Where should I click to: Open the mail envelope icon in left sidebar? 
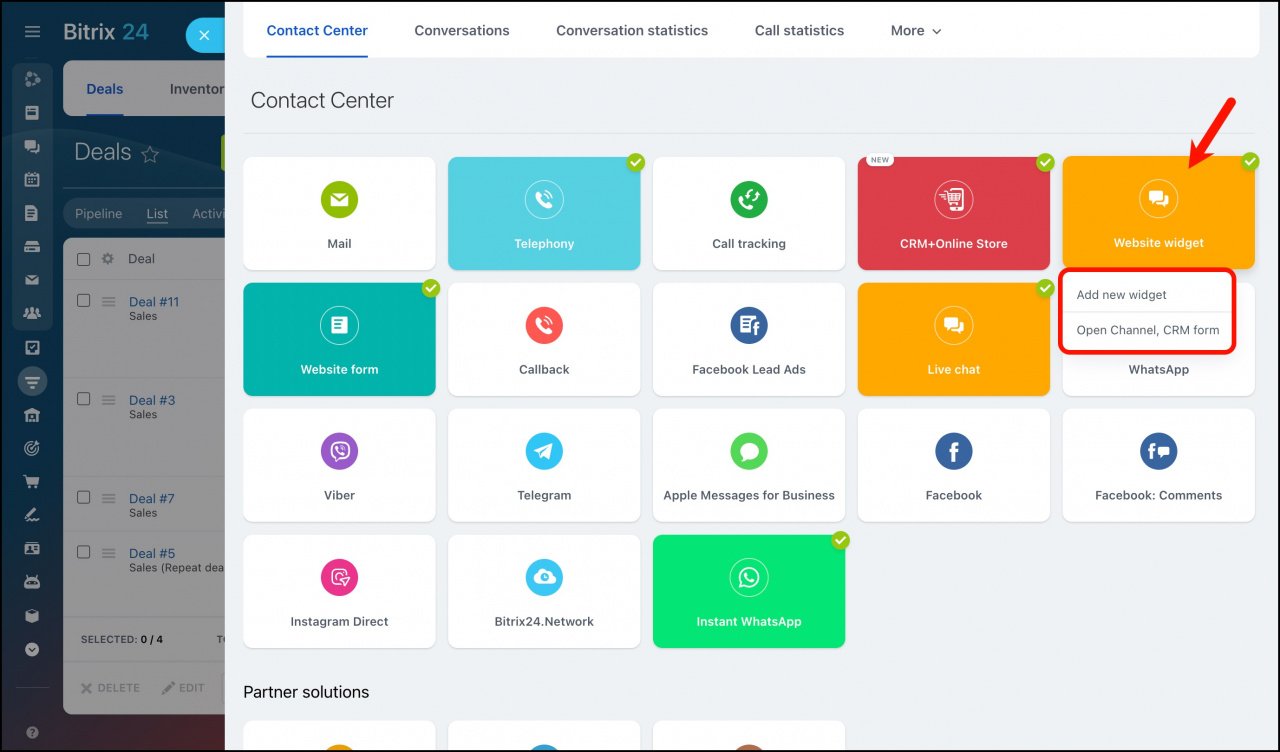pyautogui.click(x=32, y=280)
